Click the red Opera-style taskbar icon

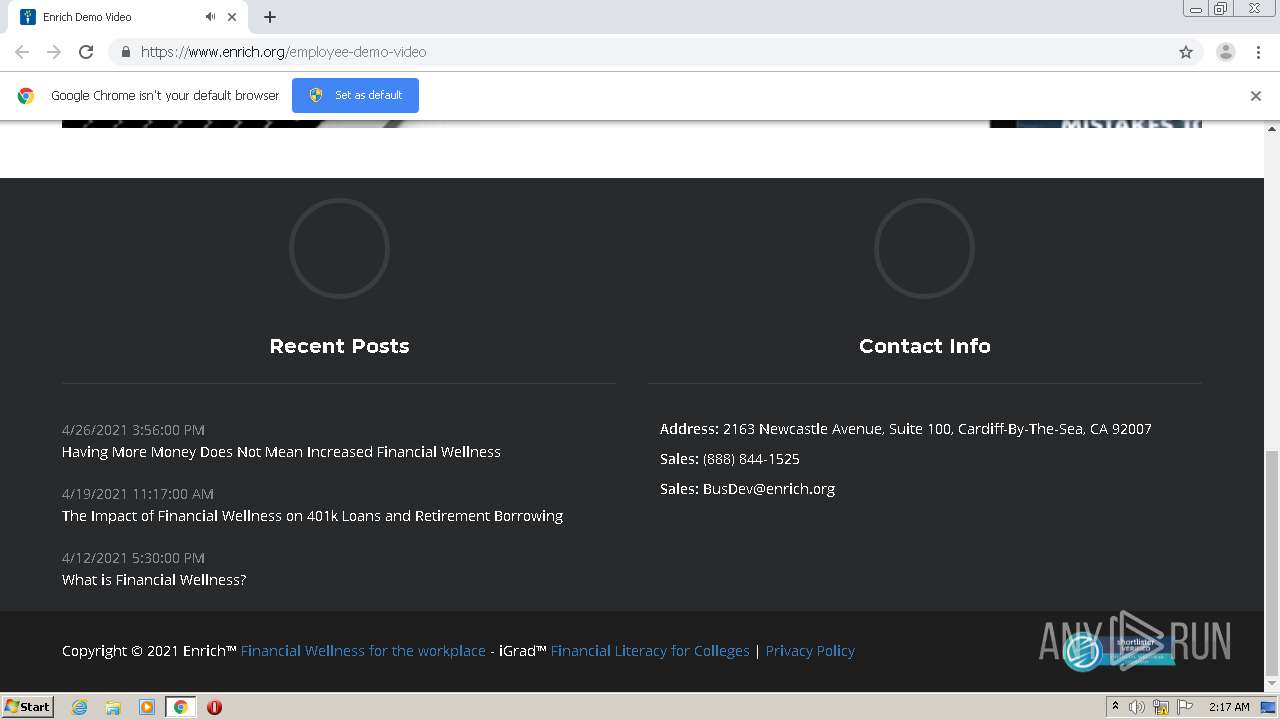(x=214, y=707)
